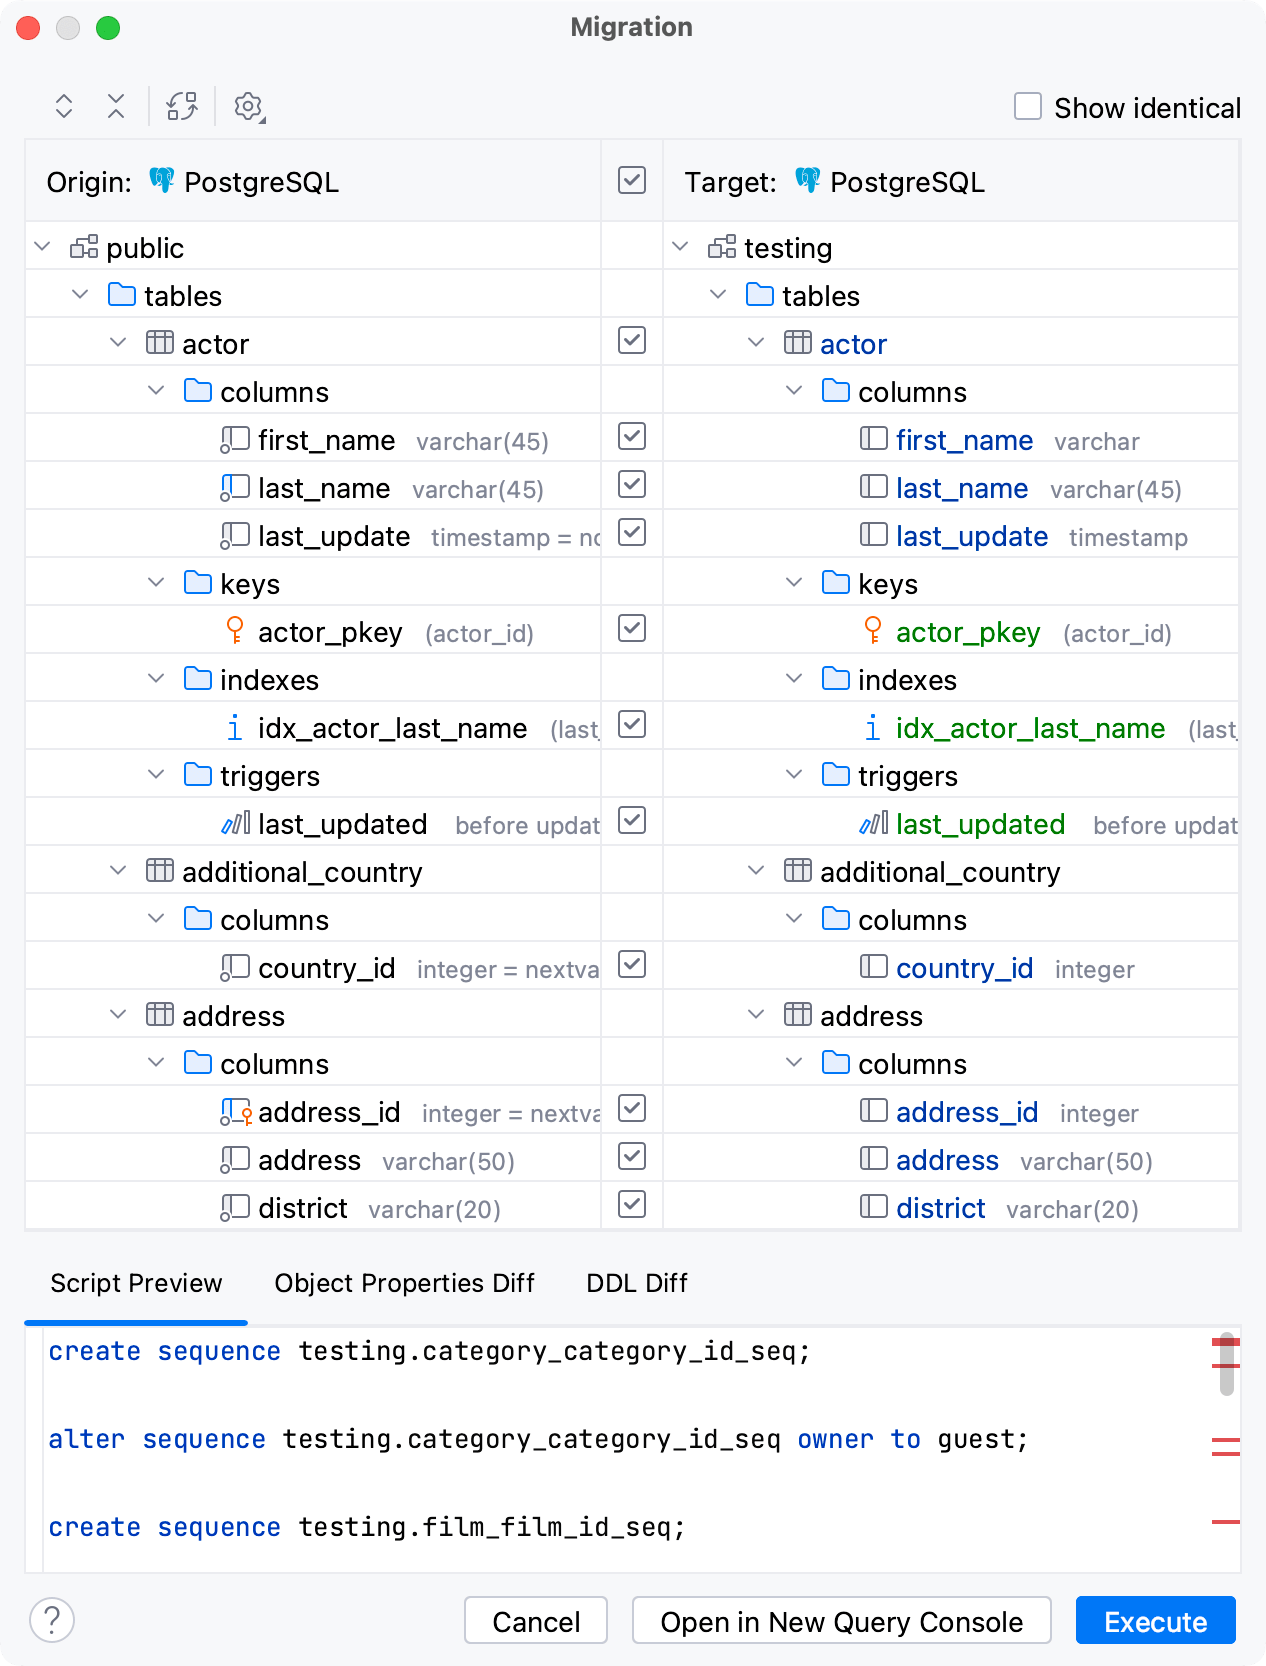Uncheck the first_name column migration checkbox
The image size is (1266, 1666).
click(x=632, y=436)
